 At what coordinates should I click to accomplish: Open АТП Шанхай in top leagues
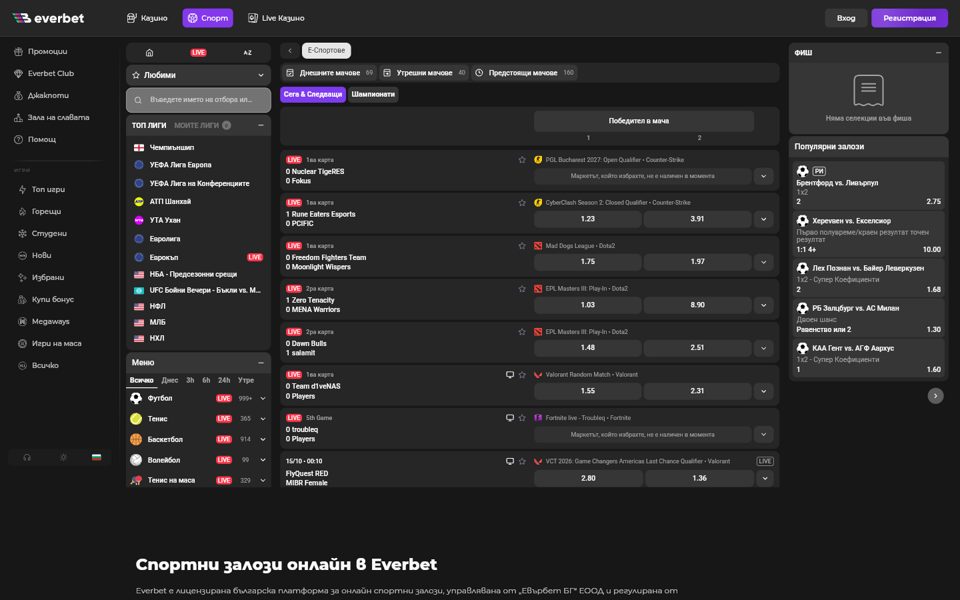170,201
